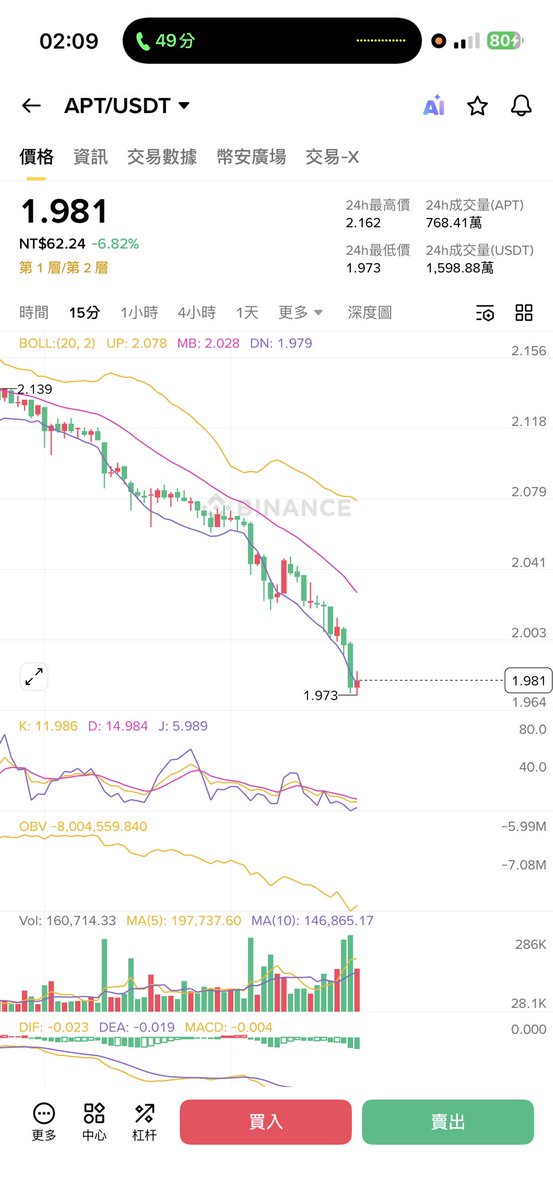This screenshot has height=1200, width=553.
Task: Tap the back arrow icon
Action: pos(31,106)
